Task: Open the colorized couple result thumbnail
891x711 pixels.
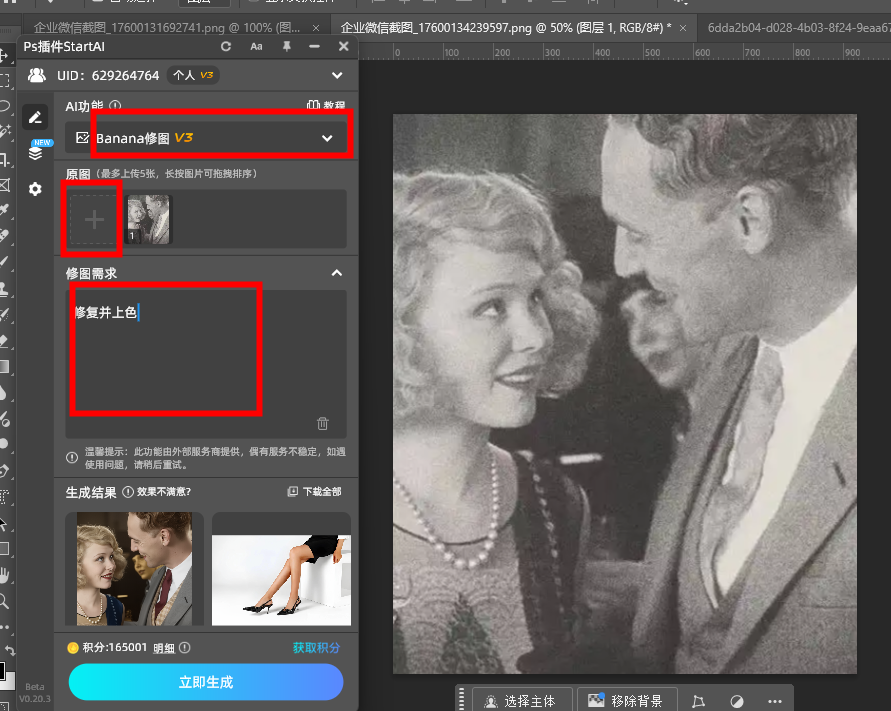Action: point(134,568)
